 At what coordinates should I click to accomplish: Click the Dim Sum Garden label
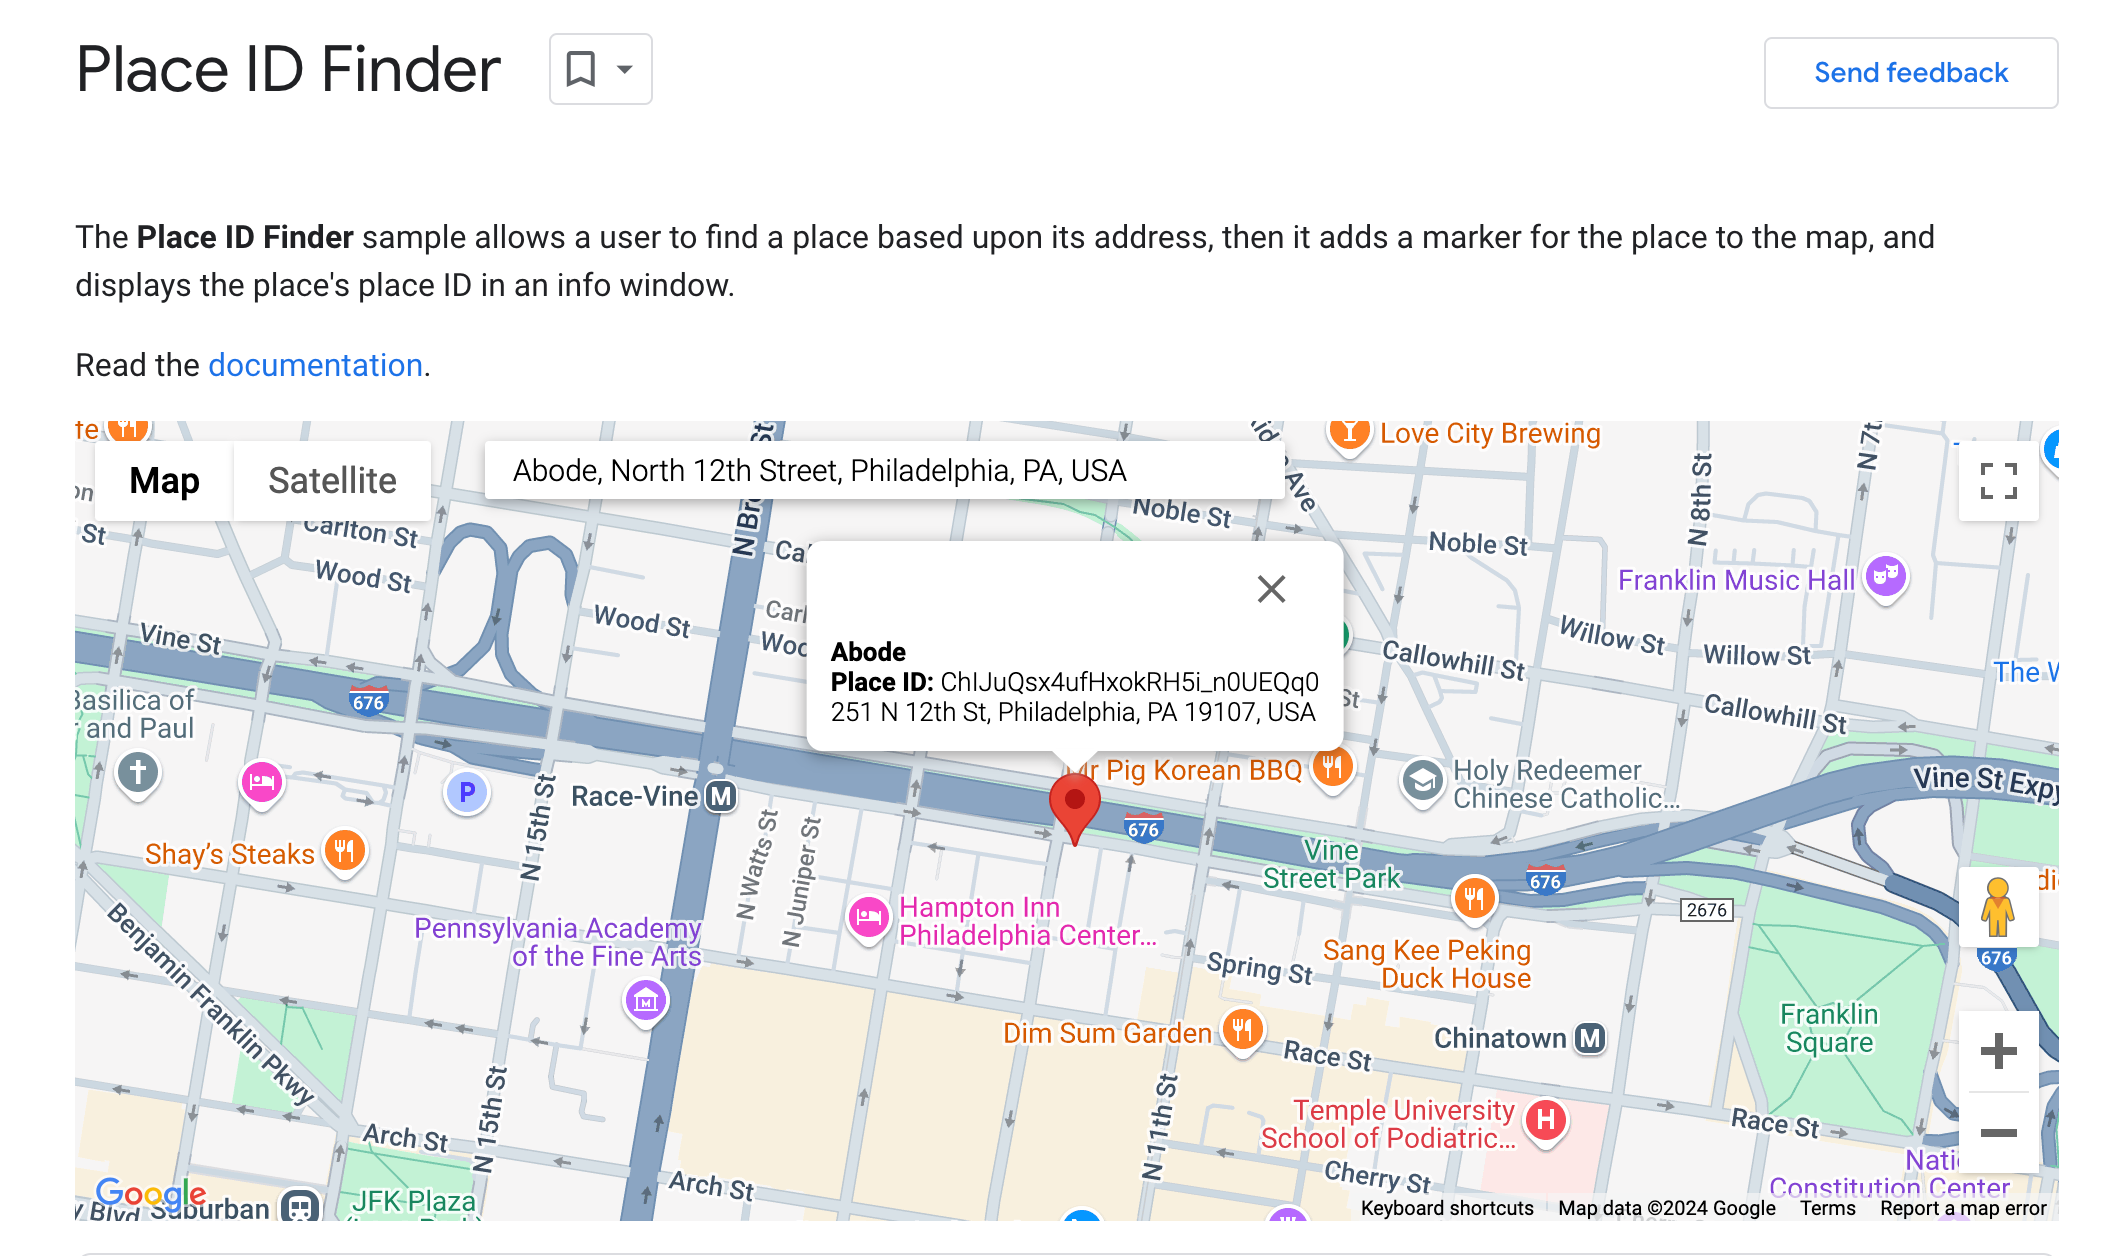pos(1107,1033)
